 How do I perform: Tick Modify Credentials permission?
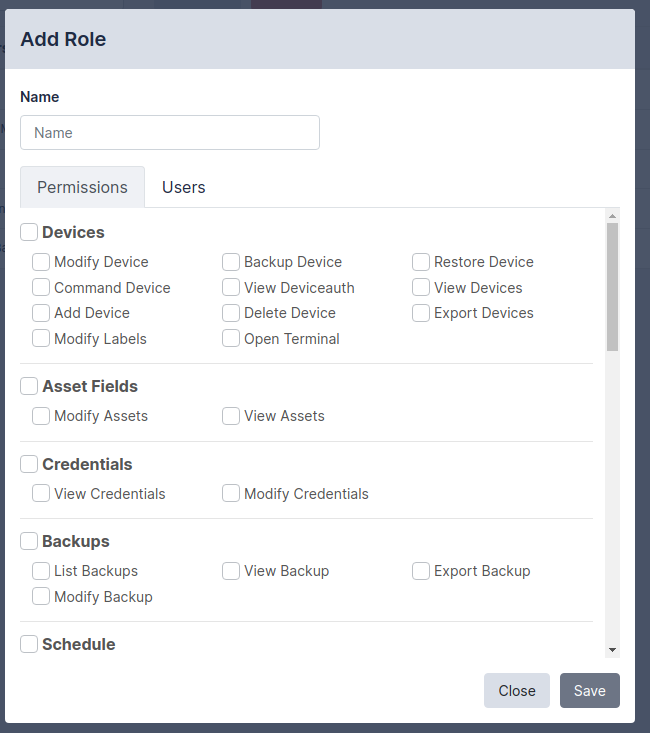pos(231,494)
